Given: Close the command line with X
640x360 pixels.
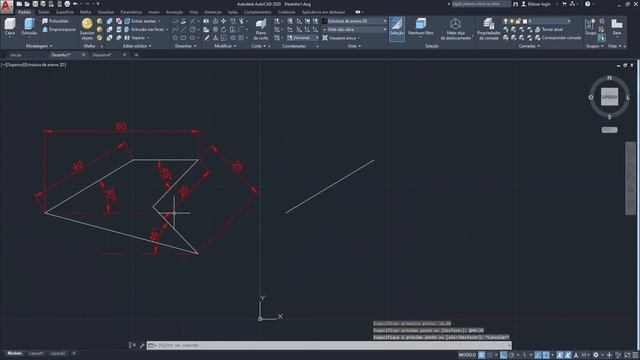Looking at the screenshot, I should [134, 345].
